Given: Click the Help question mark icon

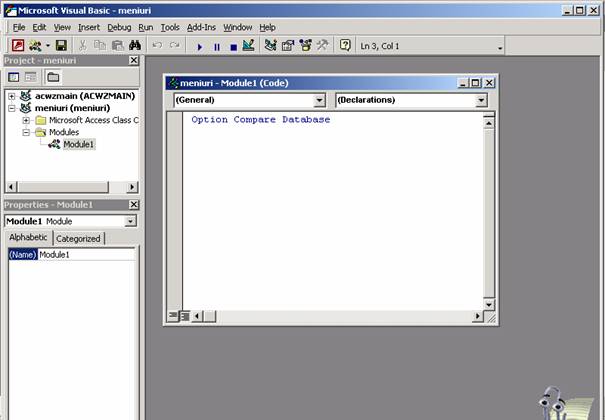Looking at the screenshot, I should click(346, 46).
